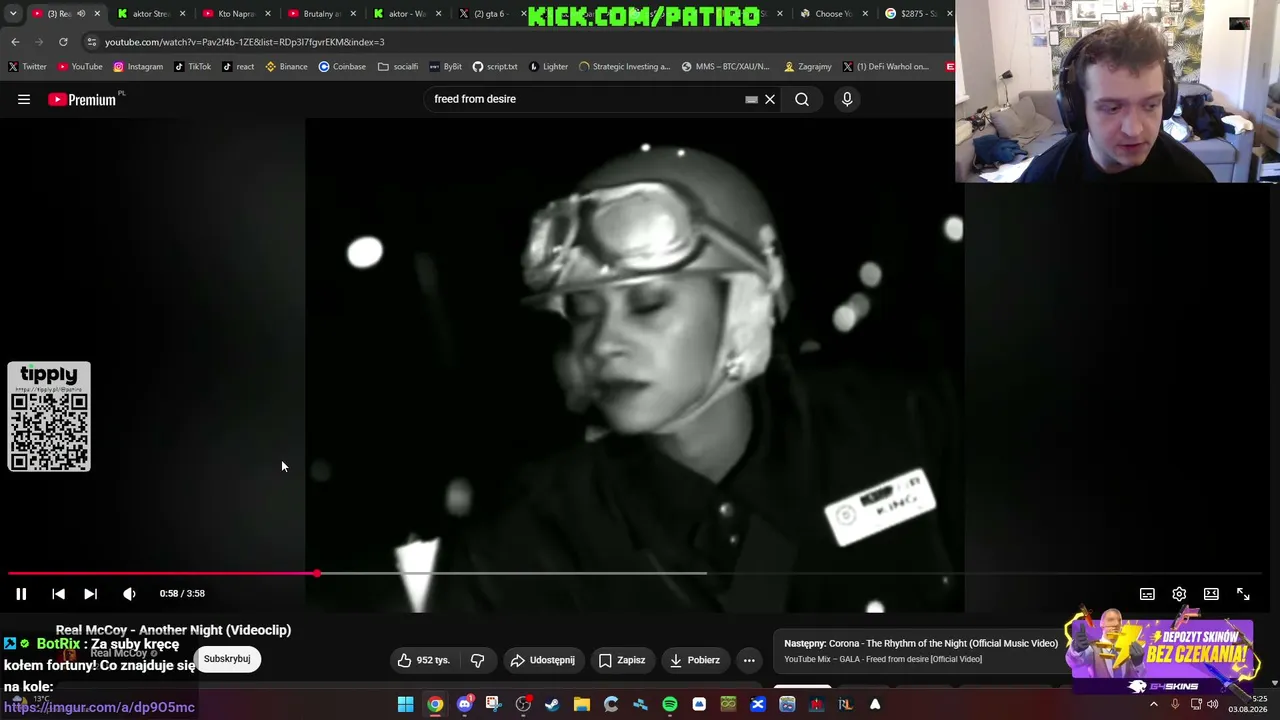
Task: Open the script.txt GitHub bookmark
Action: point(495,67)
